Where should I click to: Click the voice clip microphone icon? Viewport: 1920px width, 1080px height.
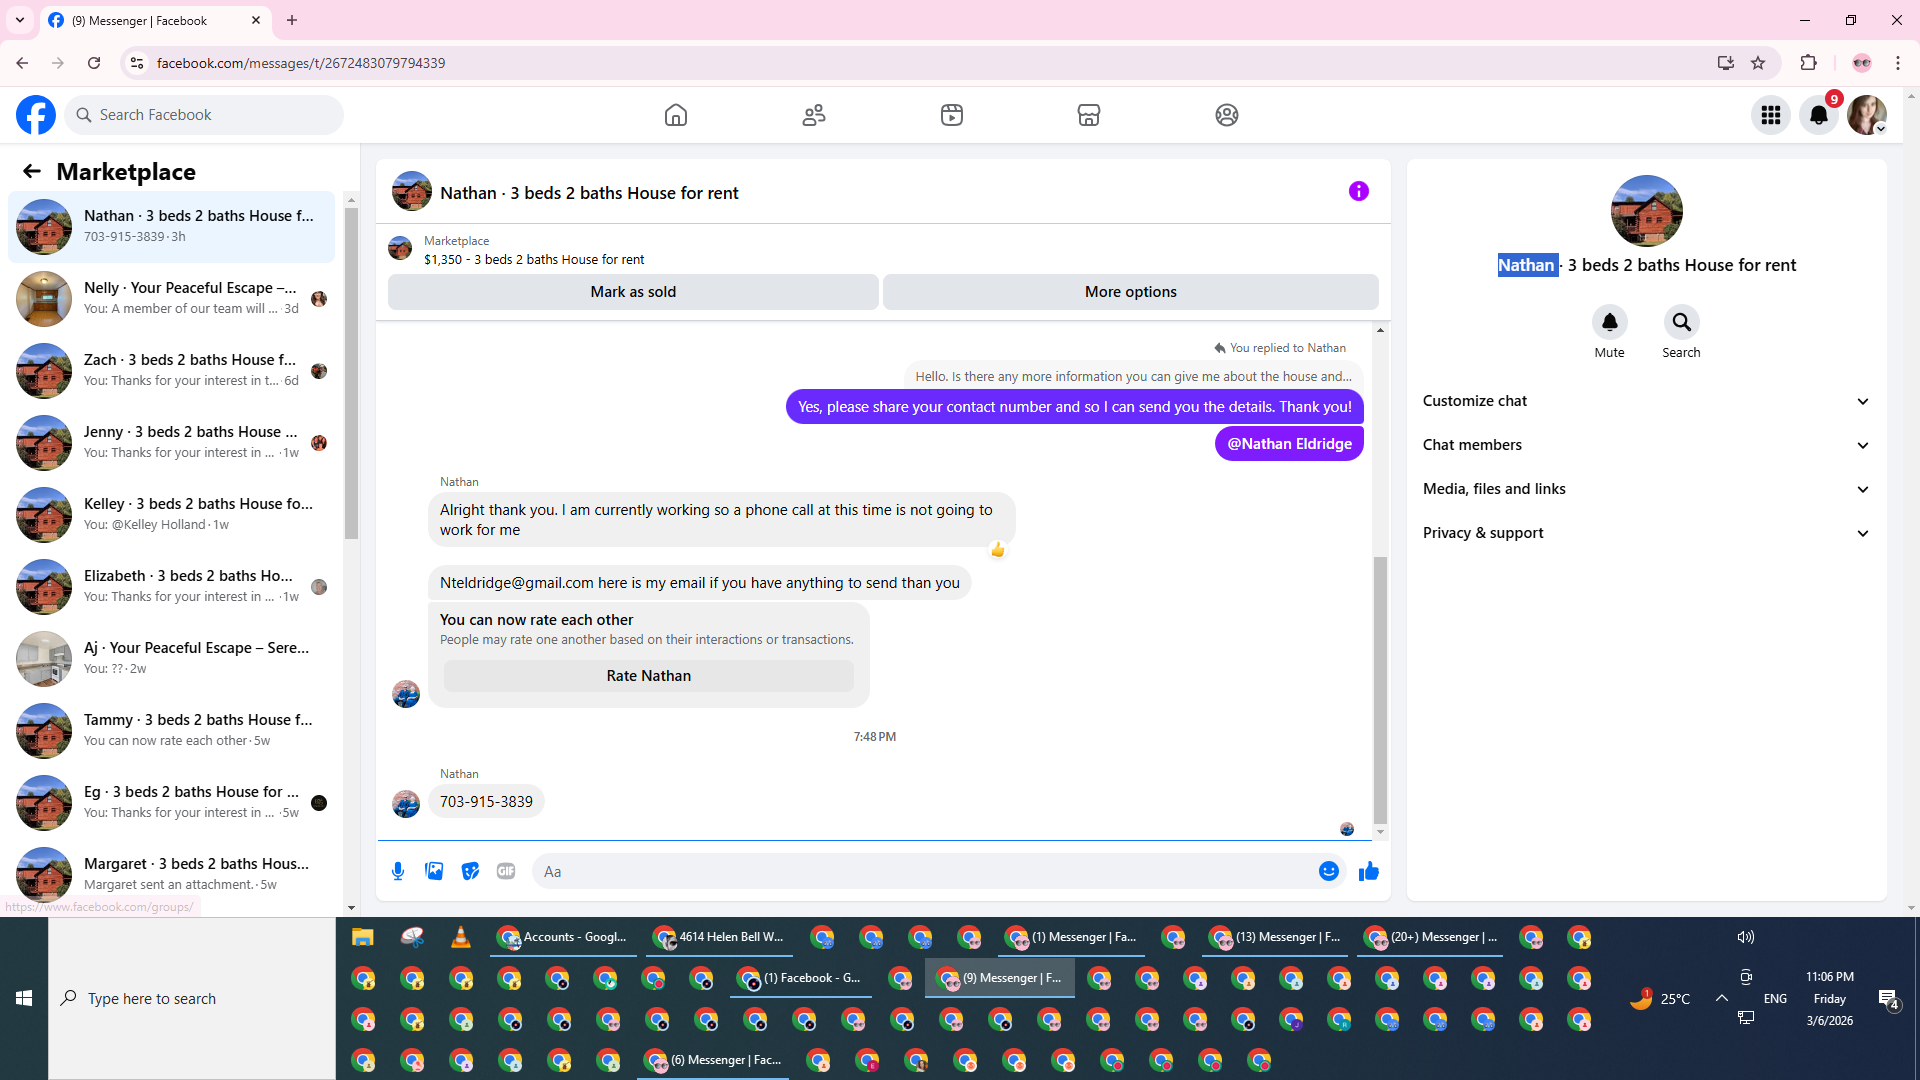pos(398,871)
